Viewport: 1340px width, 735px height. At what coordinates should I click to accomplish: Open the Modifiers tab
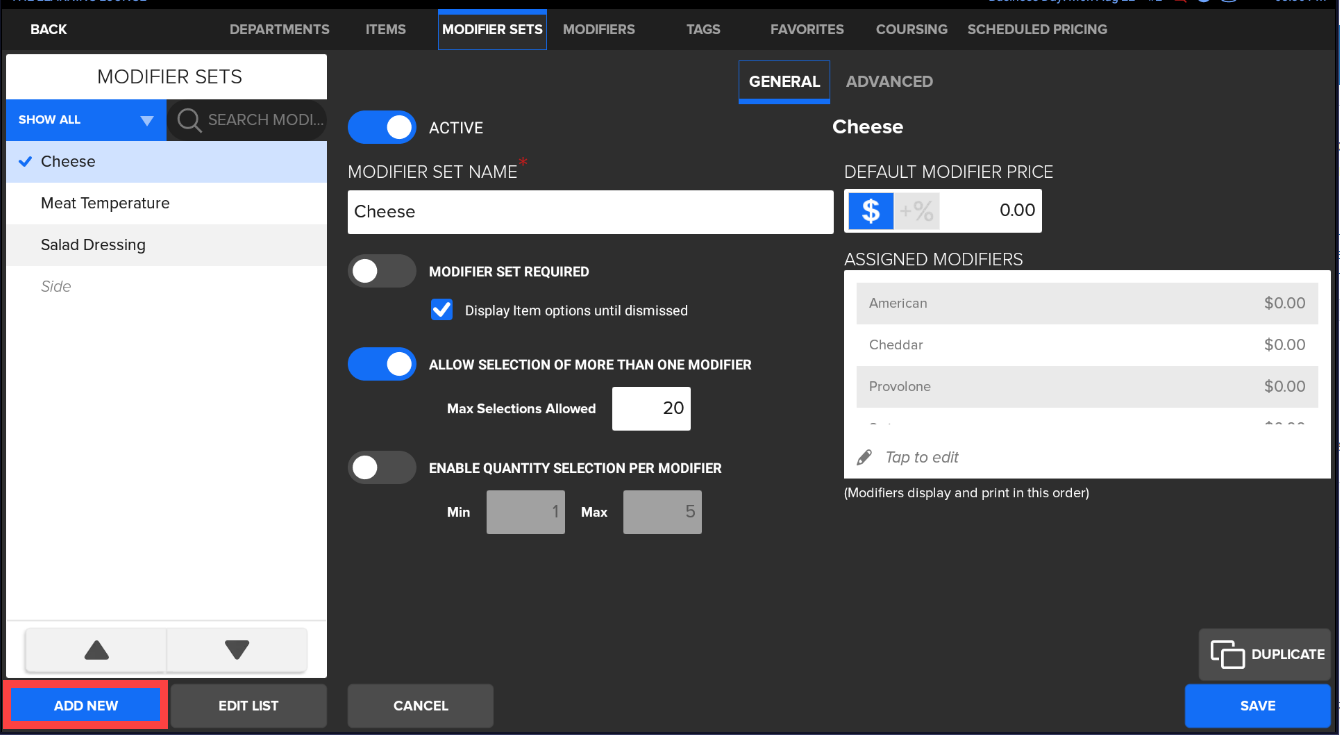tap(598, 29)
